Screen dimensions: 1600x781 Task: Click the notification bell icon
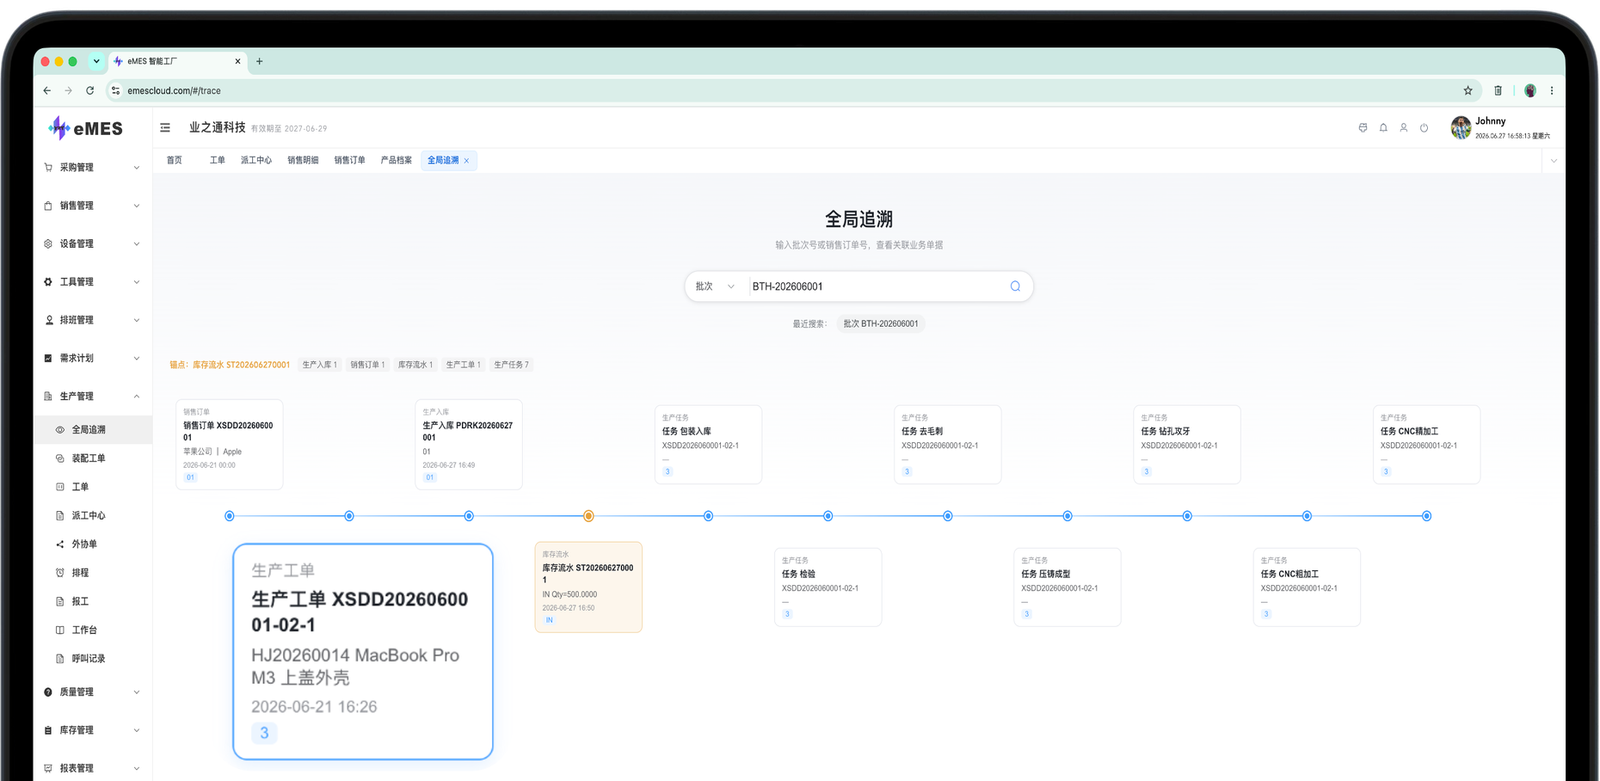(1383, 128)
